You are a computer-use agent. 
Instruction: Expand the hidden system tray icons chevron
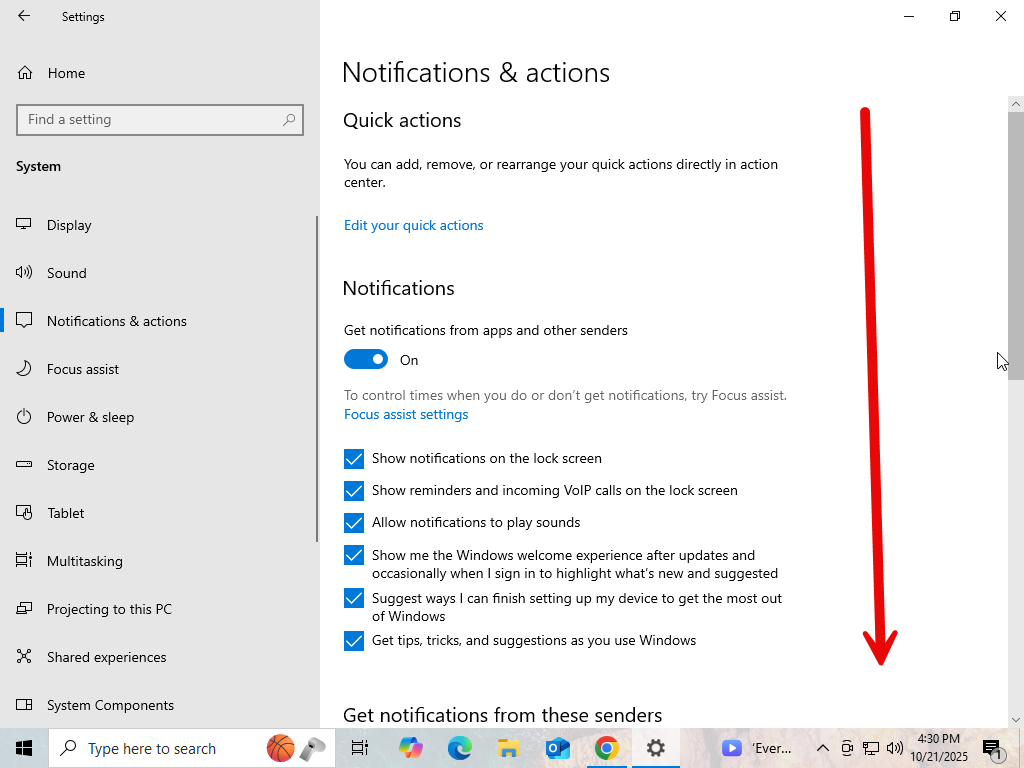click(823, 748)
